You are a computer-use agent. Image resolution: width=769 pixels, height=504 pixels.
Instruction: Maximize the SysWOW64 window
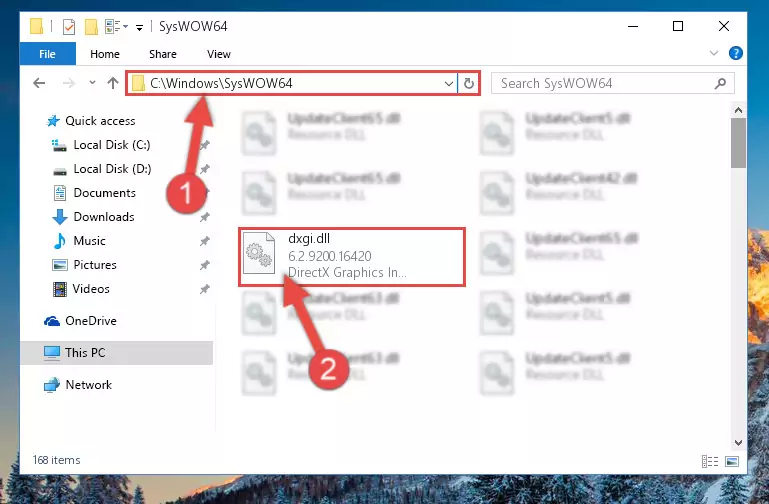678,26
